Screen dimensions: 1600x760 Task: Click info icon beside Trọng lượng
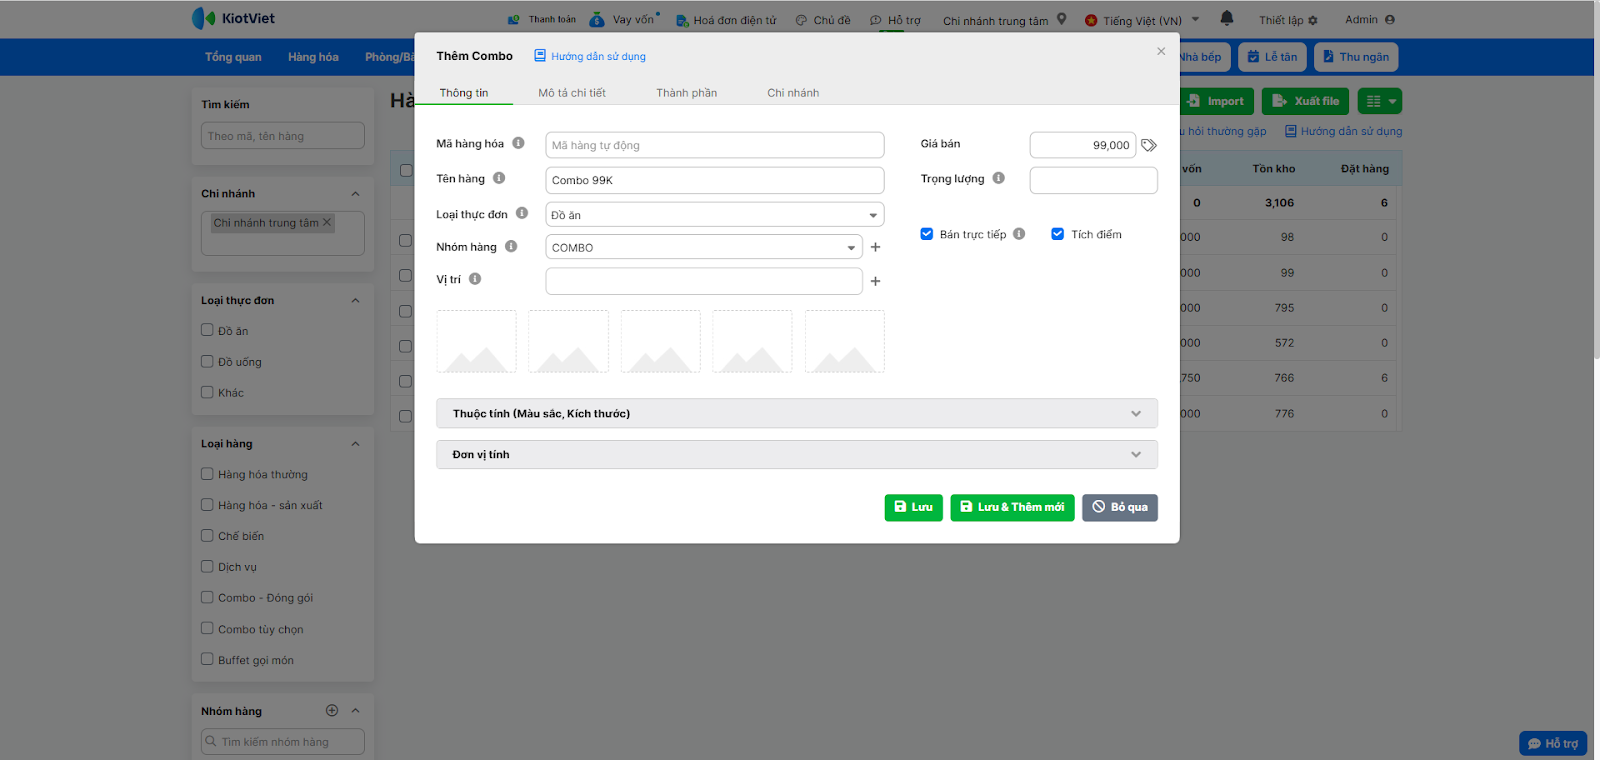(x=998, y=178)
